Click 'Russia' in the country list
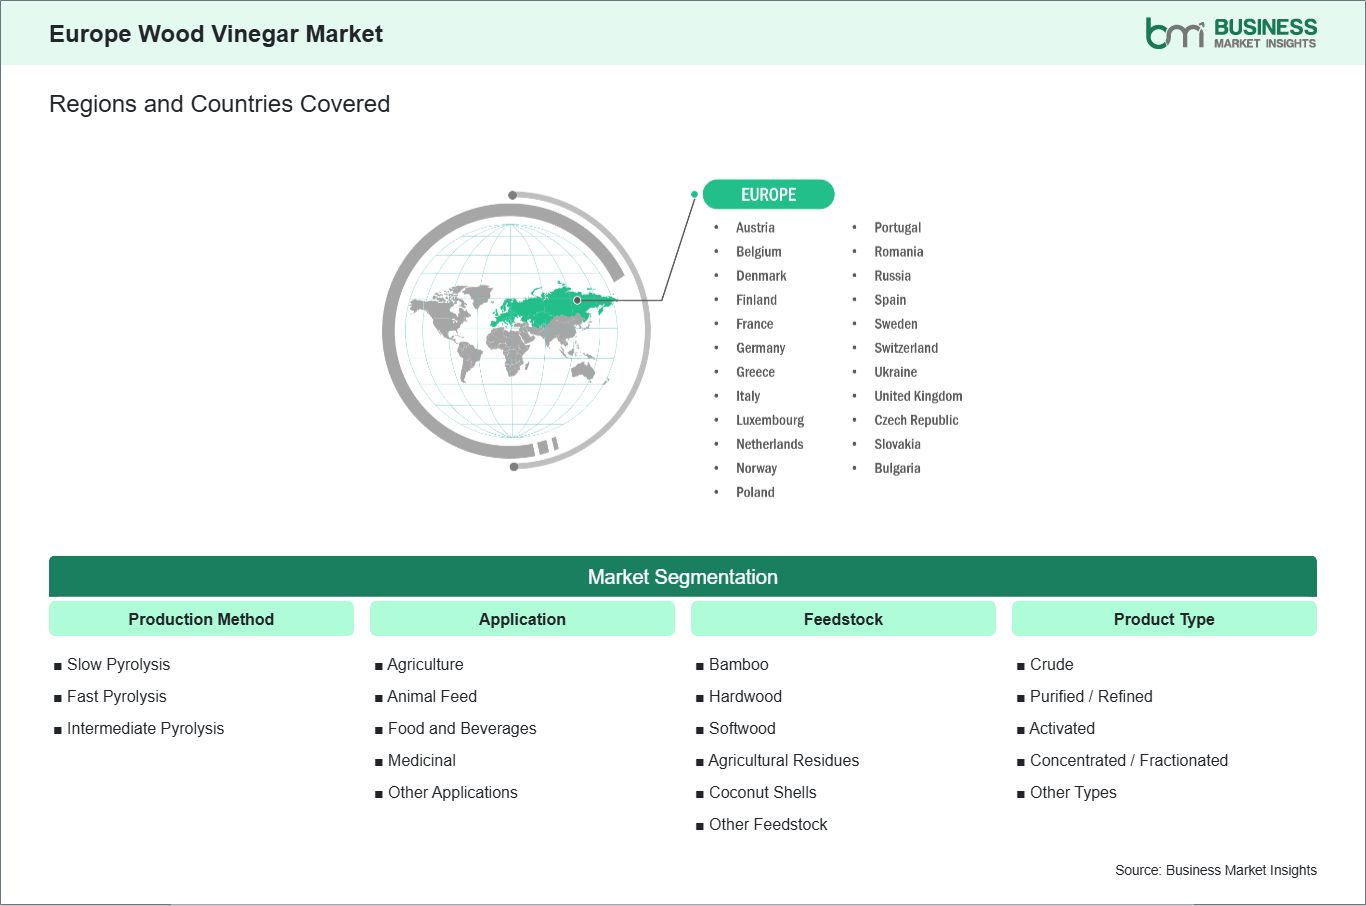Image resolution: width=1366 pixels, height=906 pixels. (892, 276)
